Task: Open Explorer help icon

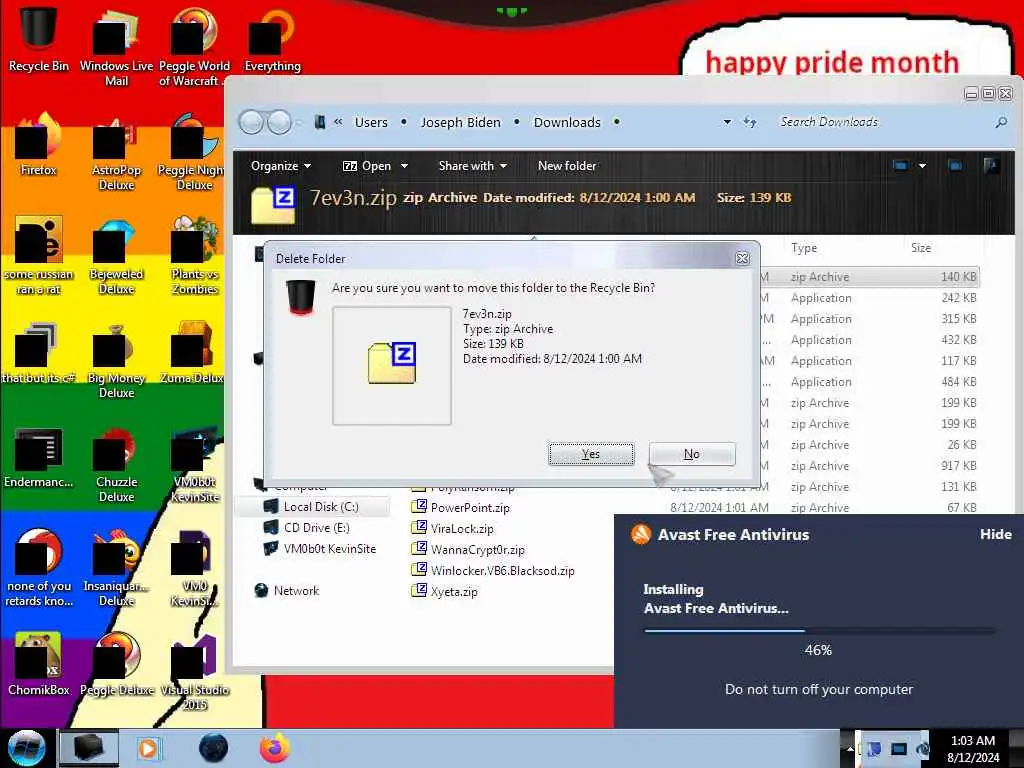Action: pyautogui.click(x=991, y=166)
